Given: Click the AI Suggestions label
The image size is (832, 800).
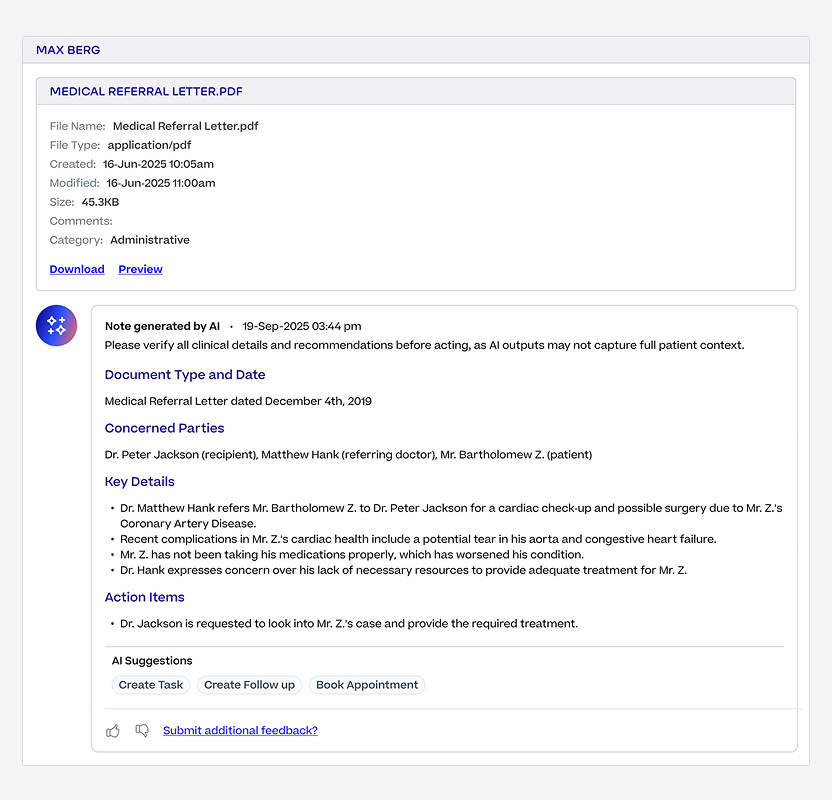Looking at the screenshot, I should coord(152,661).
